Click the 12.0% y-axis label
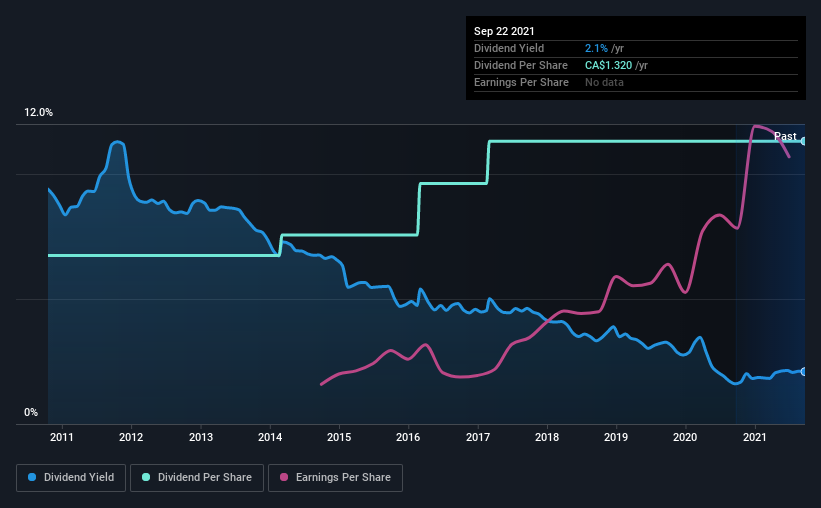 point(38,113)
